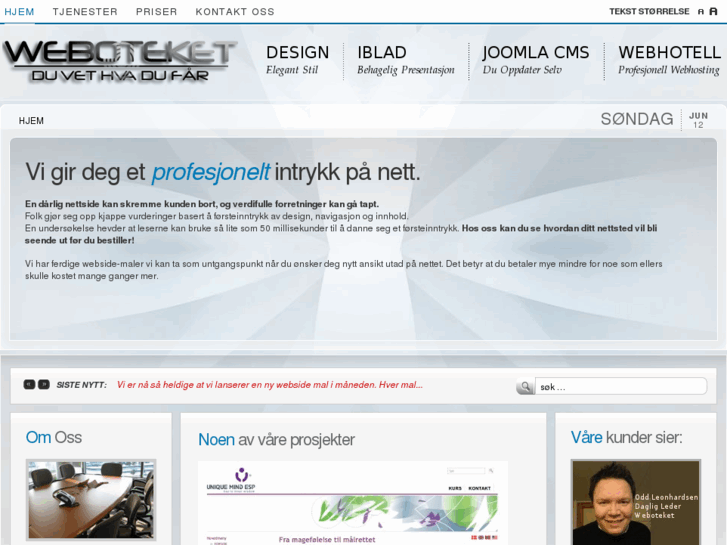The image size is (727, 545).
Task: Show next news item arrow
Action: pyautogui.click(x=44, y=385)
